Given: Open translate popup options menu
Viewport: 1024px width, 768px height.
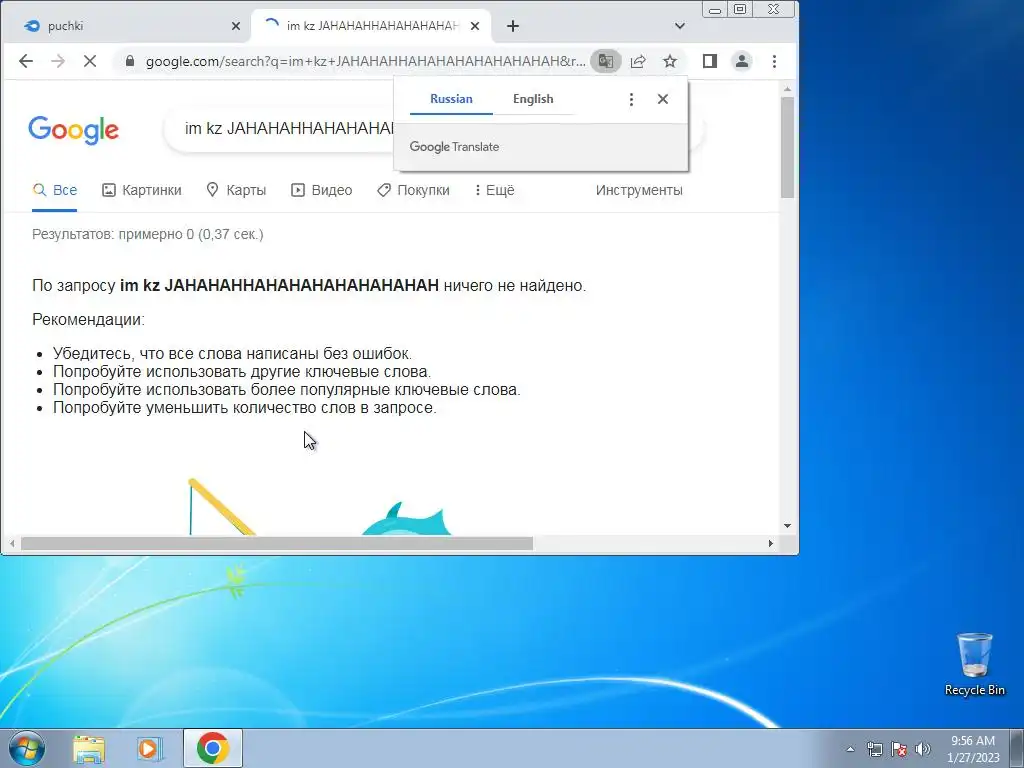Looking at the screenshot, I should click(631, 99).
